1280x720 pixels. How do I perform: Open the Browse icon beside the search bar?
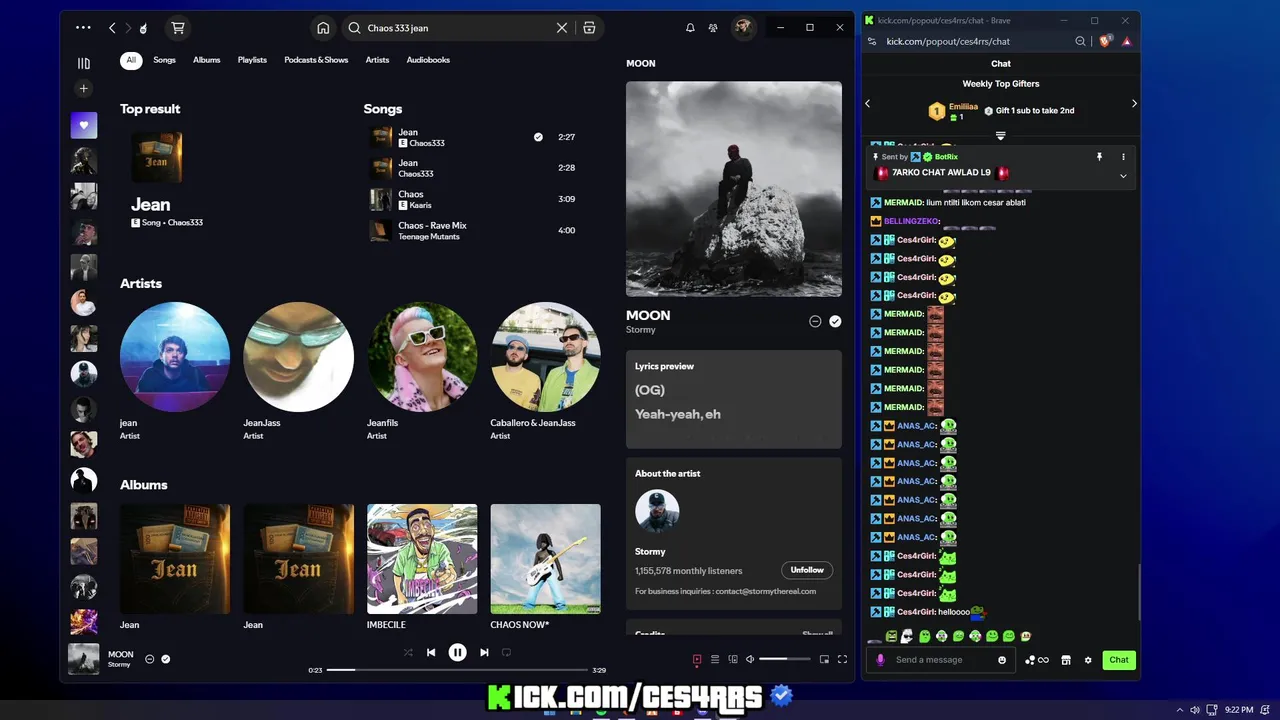pyautogui.click(x=589, y=28)
